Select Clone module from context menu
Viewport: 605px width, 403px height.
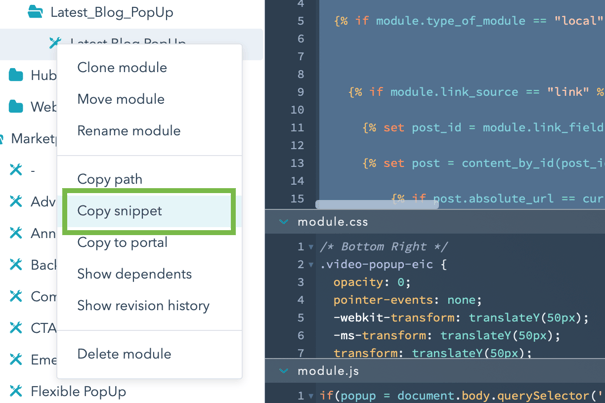click(x=122, y=68)
